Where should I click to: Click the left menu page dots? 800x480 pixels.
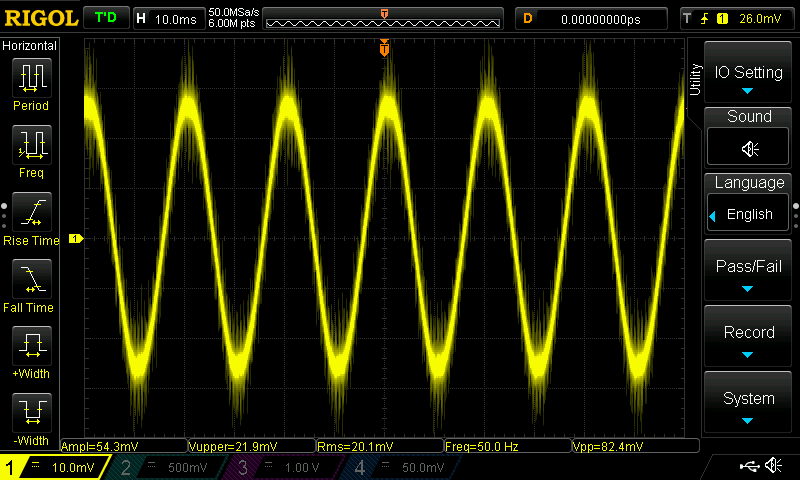coord(4,215)
